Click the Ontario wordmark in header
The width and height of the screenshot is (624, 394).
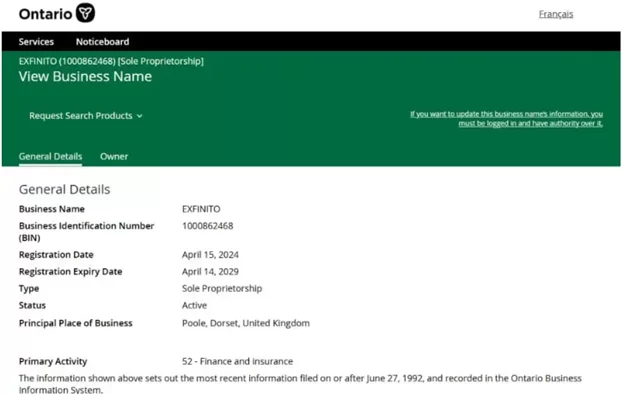pos(45,14)
